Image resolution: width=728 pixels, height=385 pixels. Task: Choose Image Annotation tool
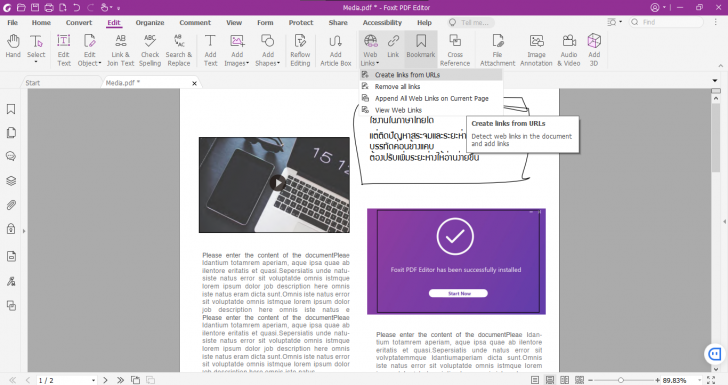[536, 50]
